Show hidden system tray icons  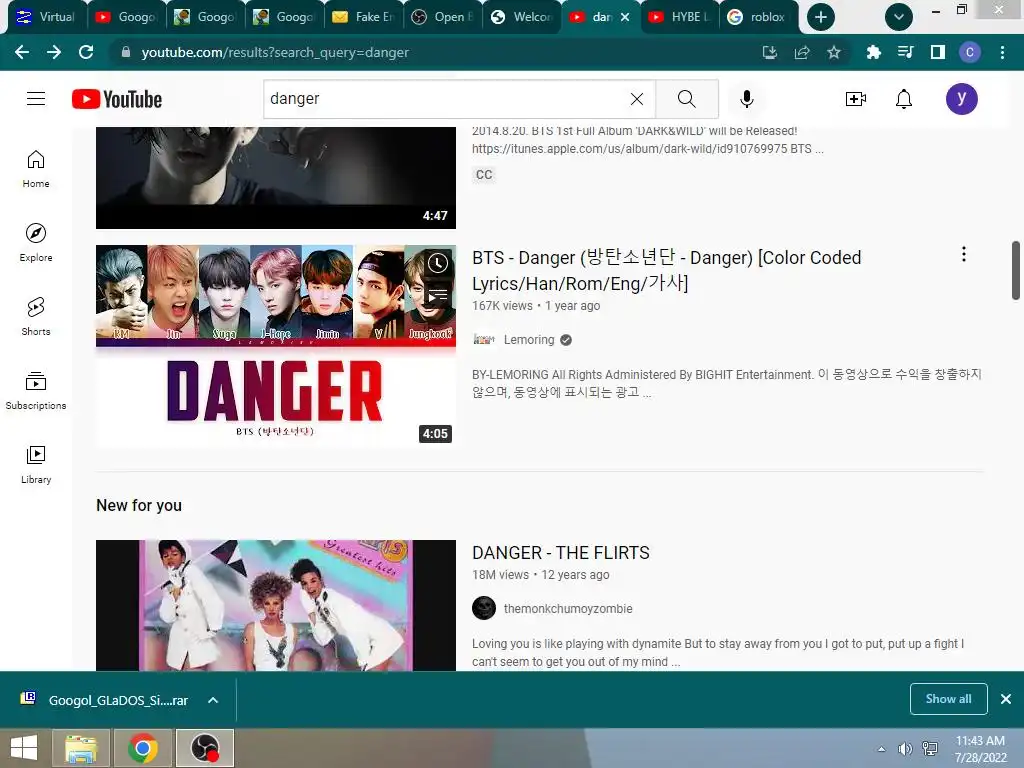882,749
